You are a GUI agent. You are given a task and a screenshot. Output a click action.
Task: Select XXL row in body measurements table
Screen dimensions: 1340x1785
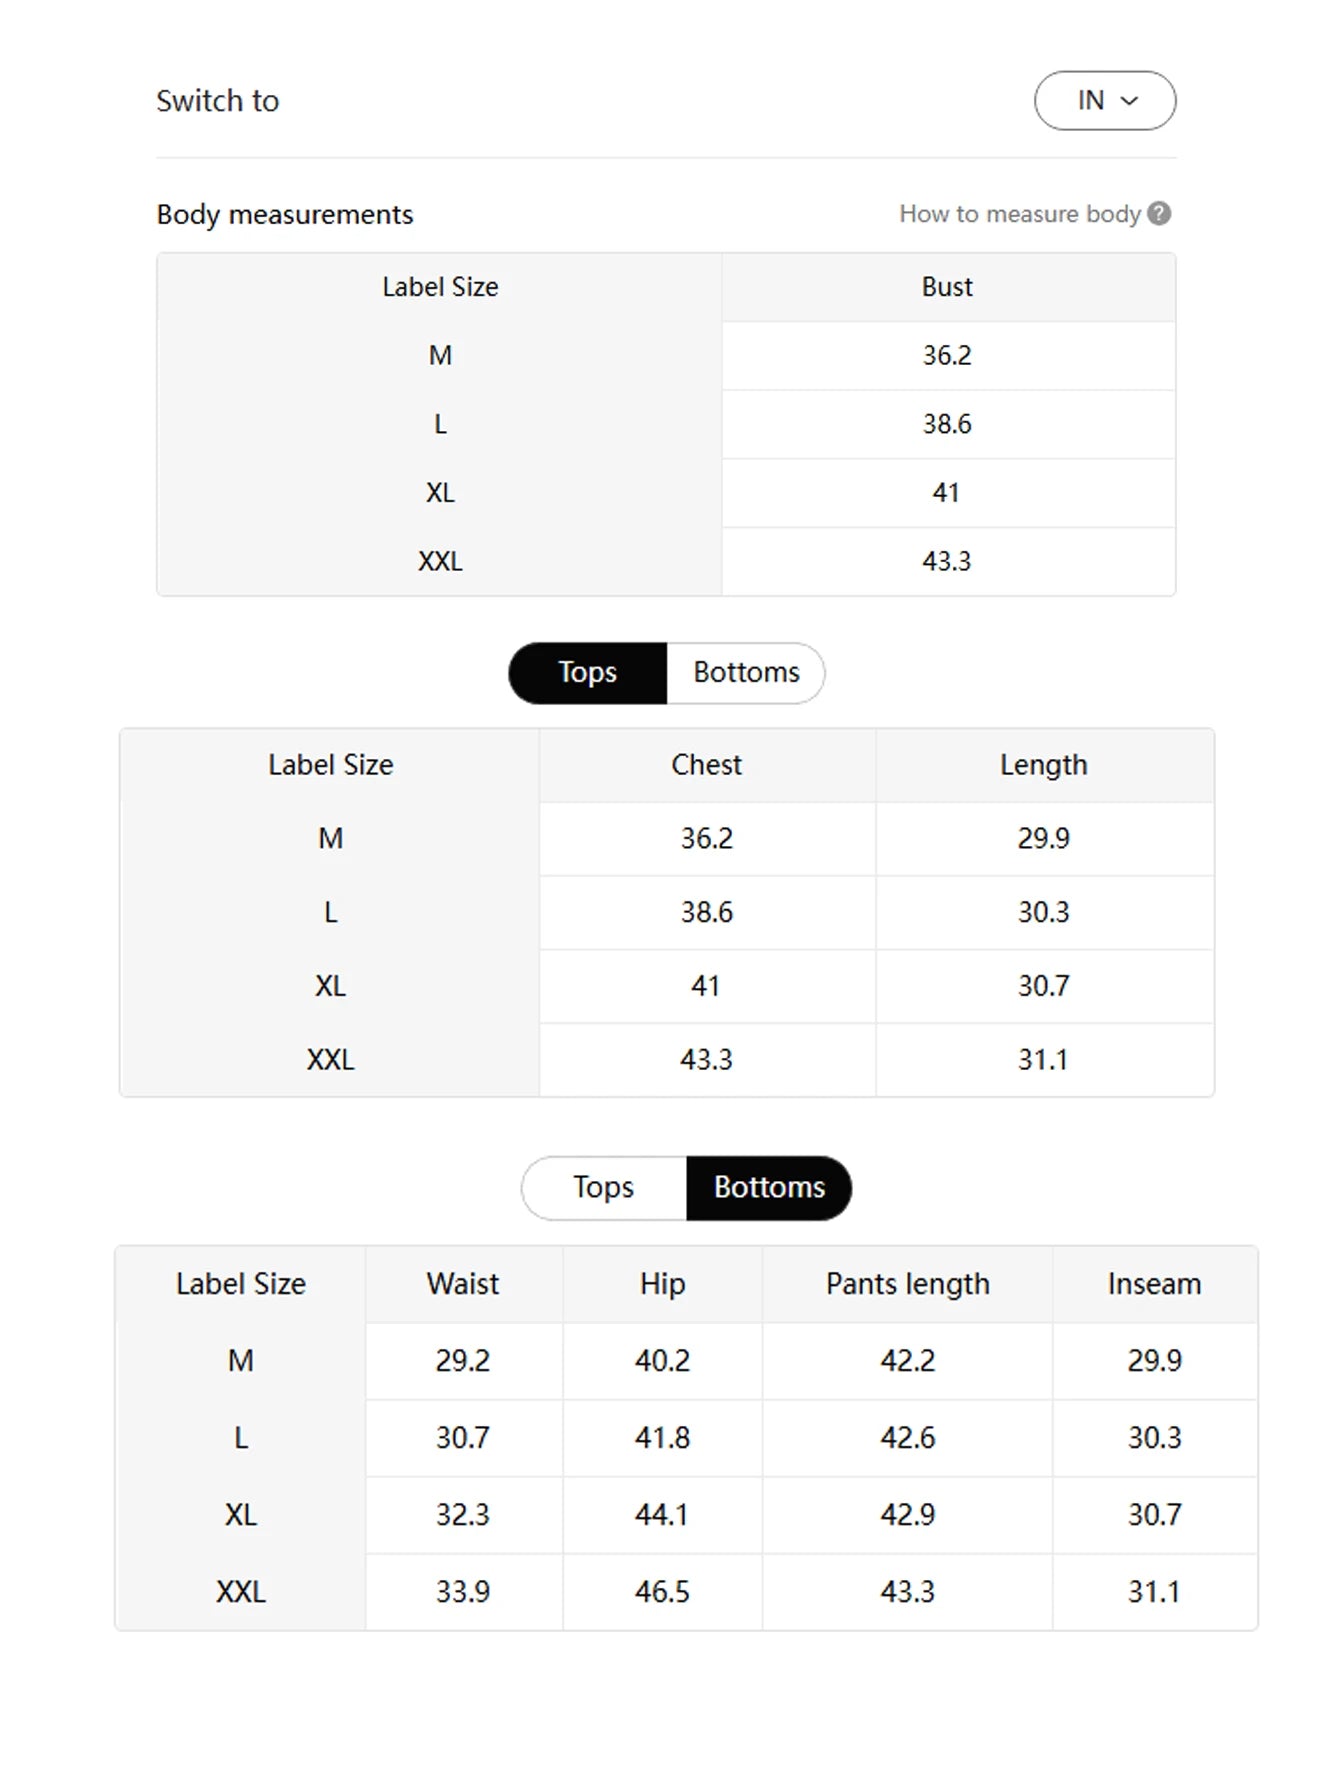pos(666,562)
